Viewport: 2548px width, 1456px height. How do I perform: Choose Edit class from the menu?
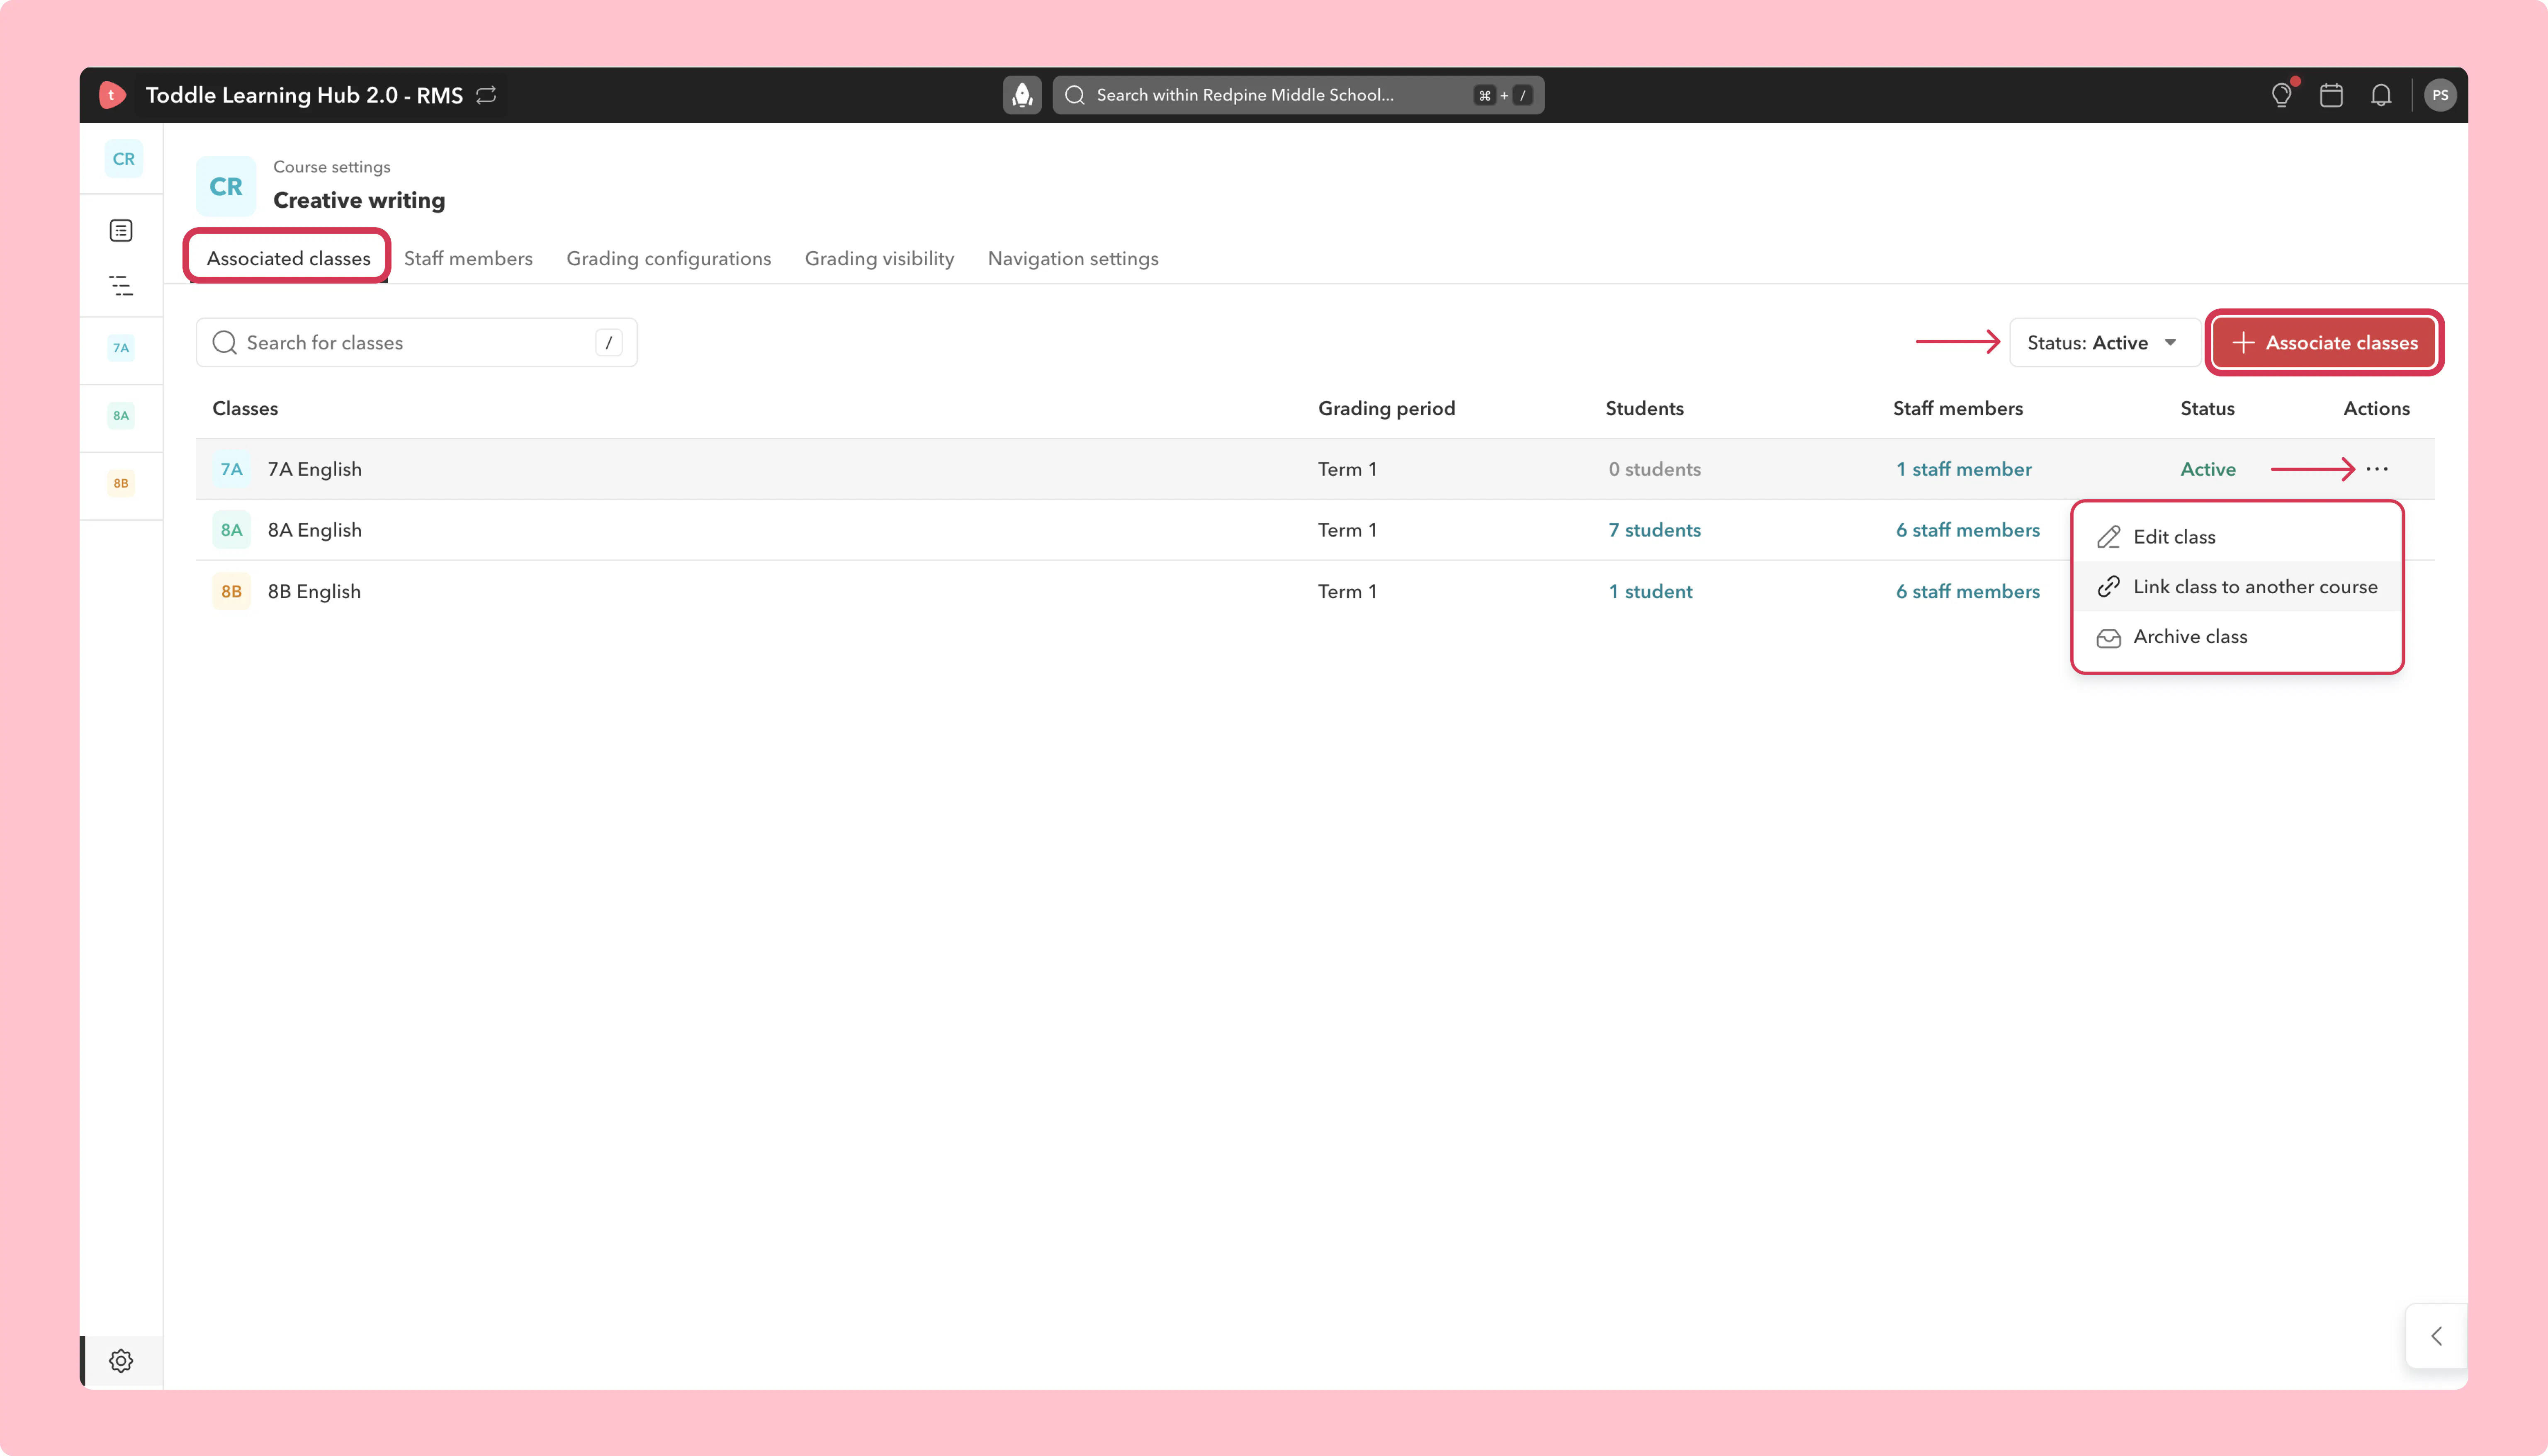coord(2237,537)
